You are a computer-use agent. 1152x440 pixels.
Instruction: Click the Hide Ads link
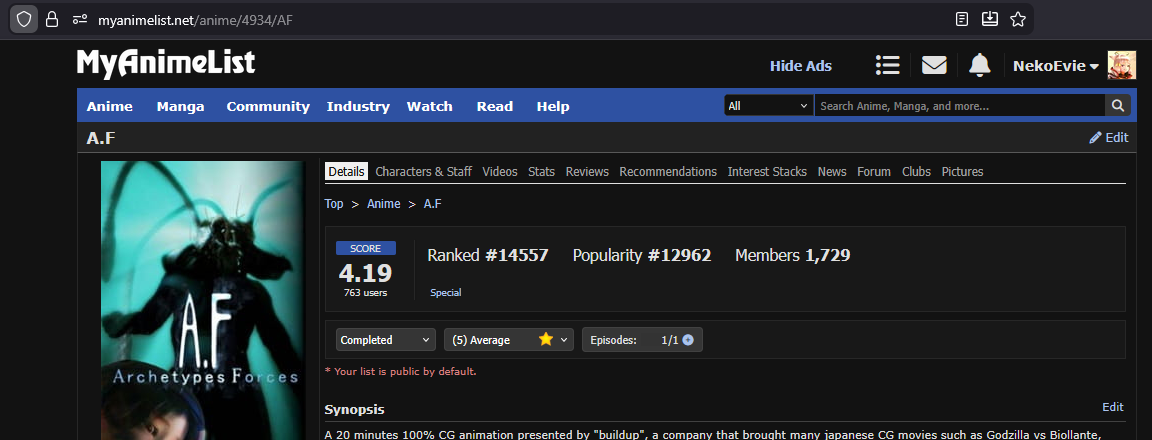(800, 66)
